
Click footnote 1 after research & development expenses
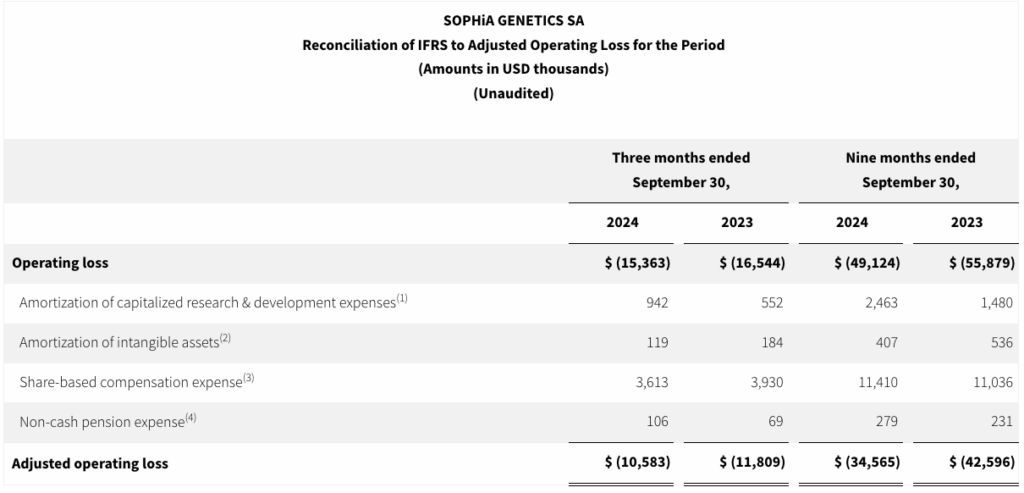[402, 298]
